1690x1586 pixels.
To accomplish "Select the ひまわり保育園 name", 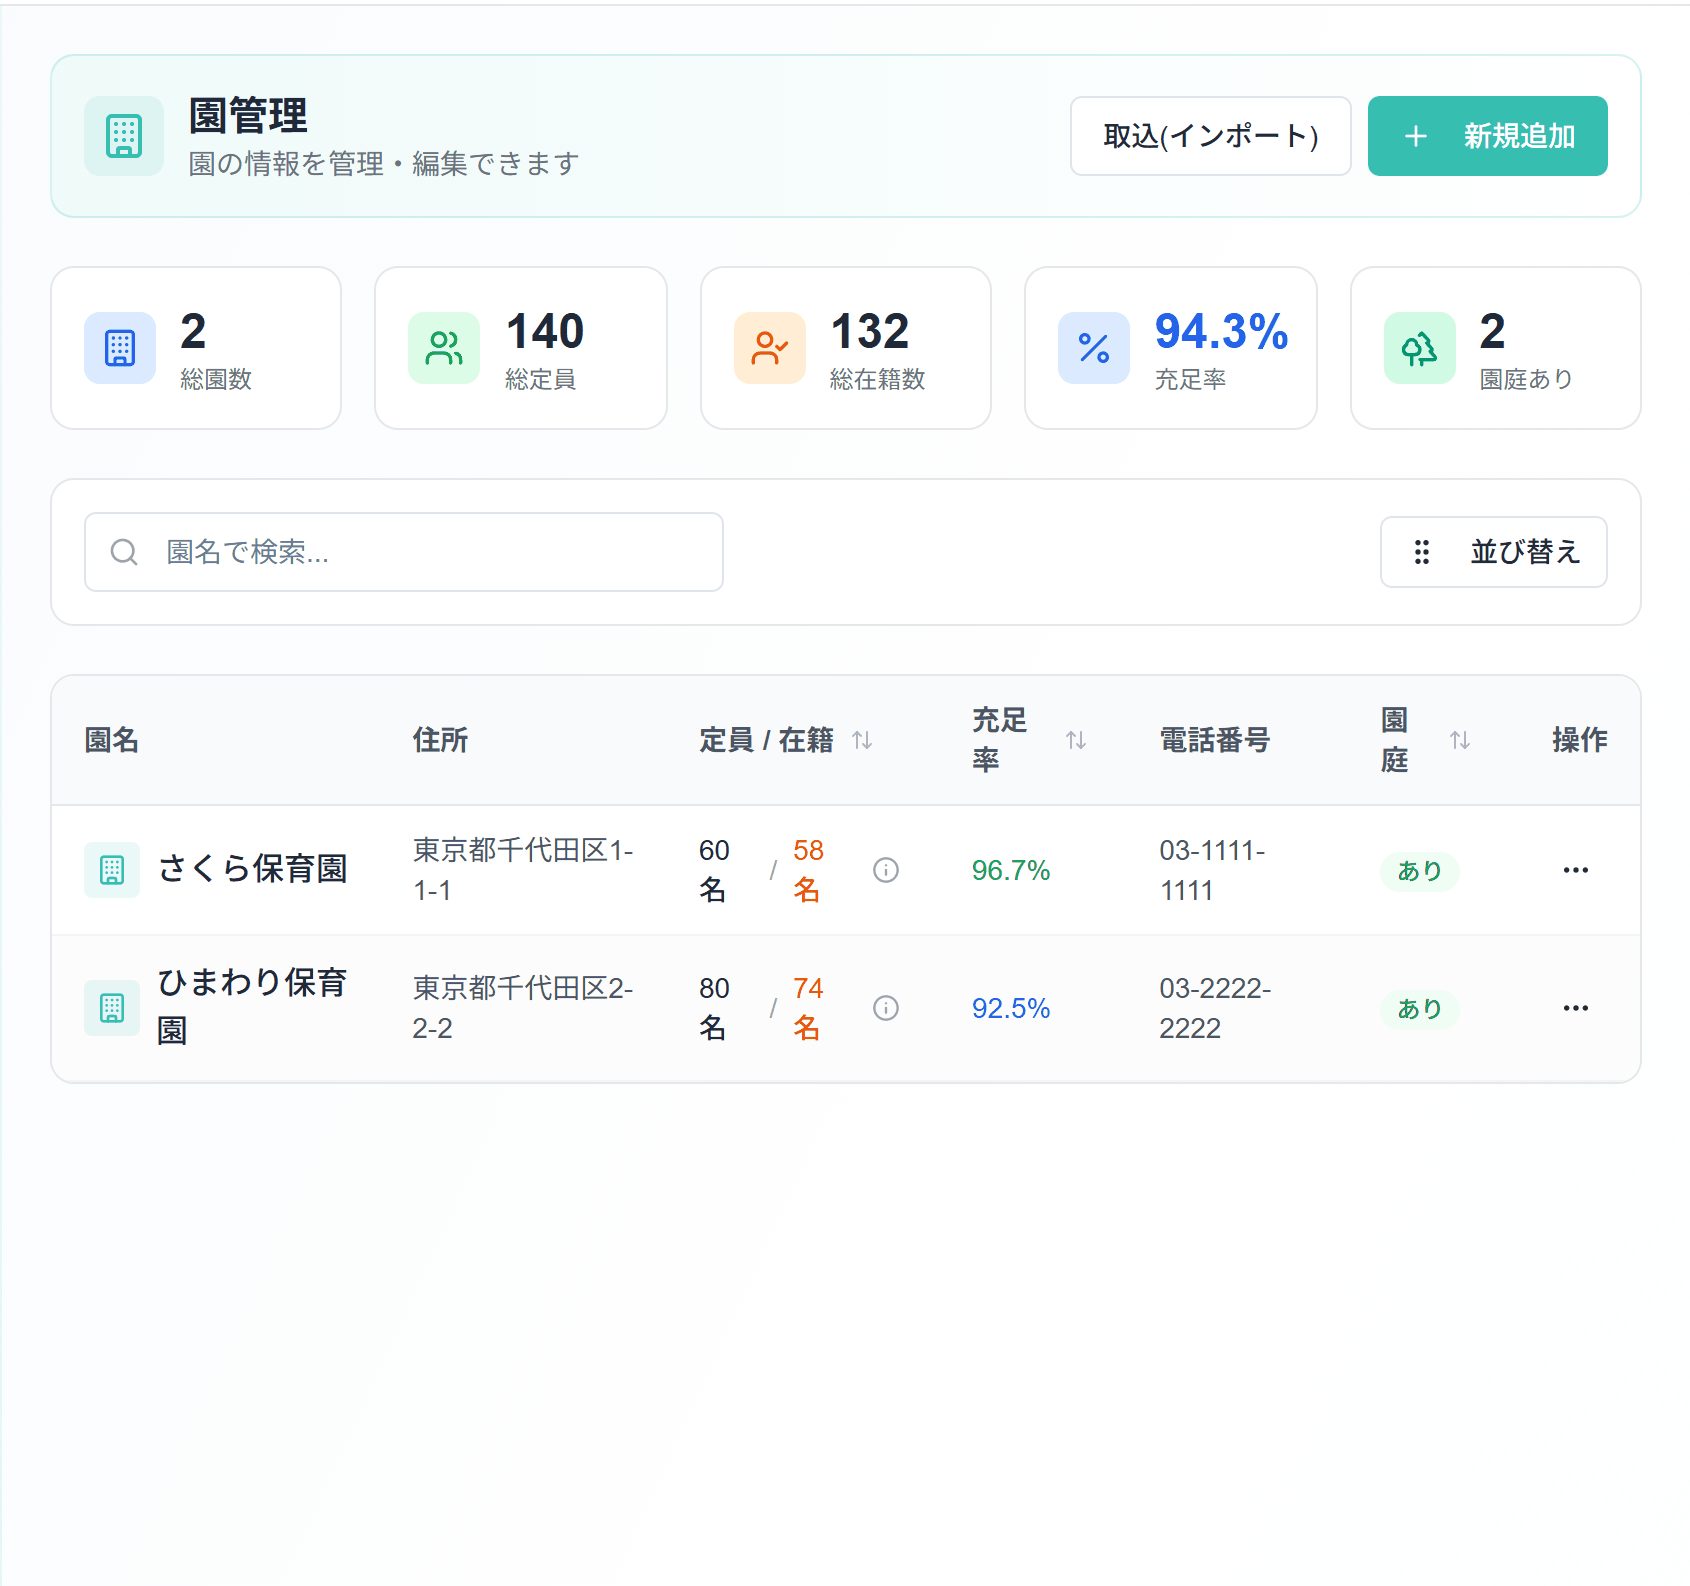I will coord(252,1006).
